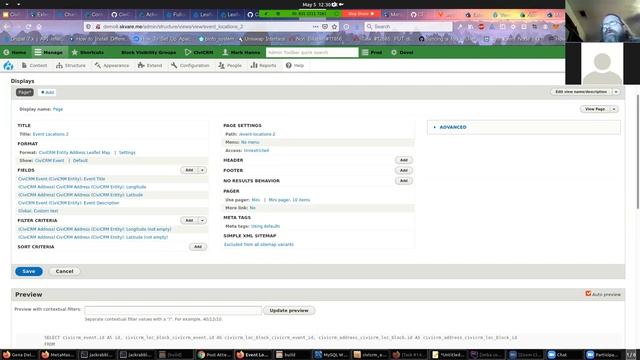This screenshot has height=360, width=640.
Task: Open the Shortcuts toolbar tab
Action: (88, 52)
